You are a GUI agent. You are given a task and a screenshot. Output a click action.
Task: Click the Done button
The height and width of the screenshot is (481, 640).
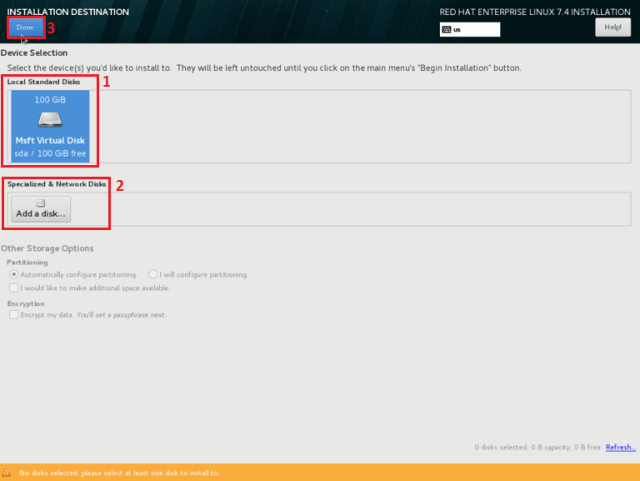click(25, 27)
